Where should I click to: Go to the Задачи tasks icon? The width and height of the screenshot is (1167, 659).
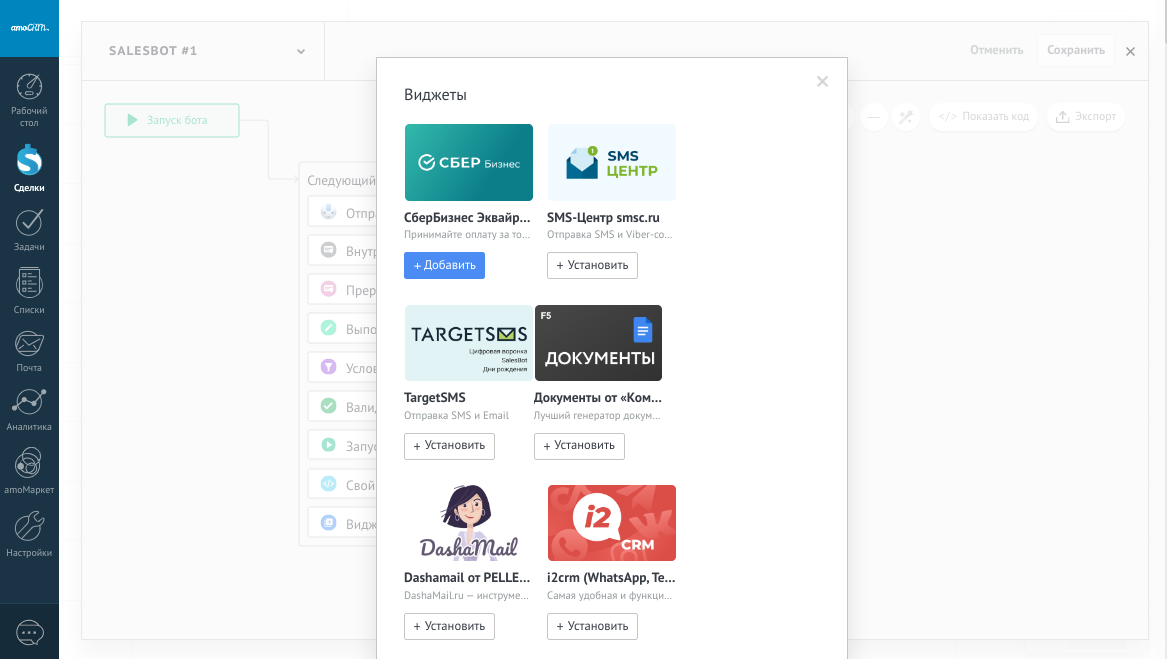tap(29, 224)
